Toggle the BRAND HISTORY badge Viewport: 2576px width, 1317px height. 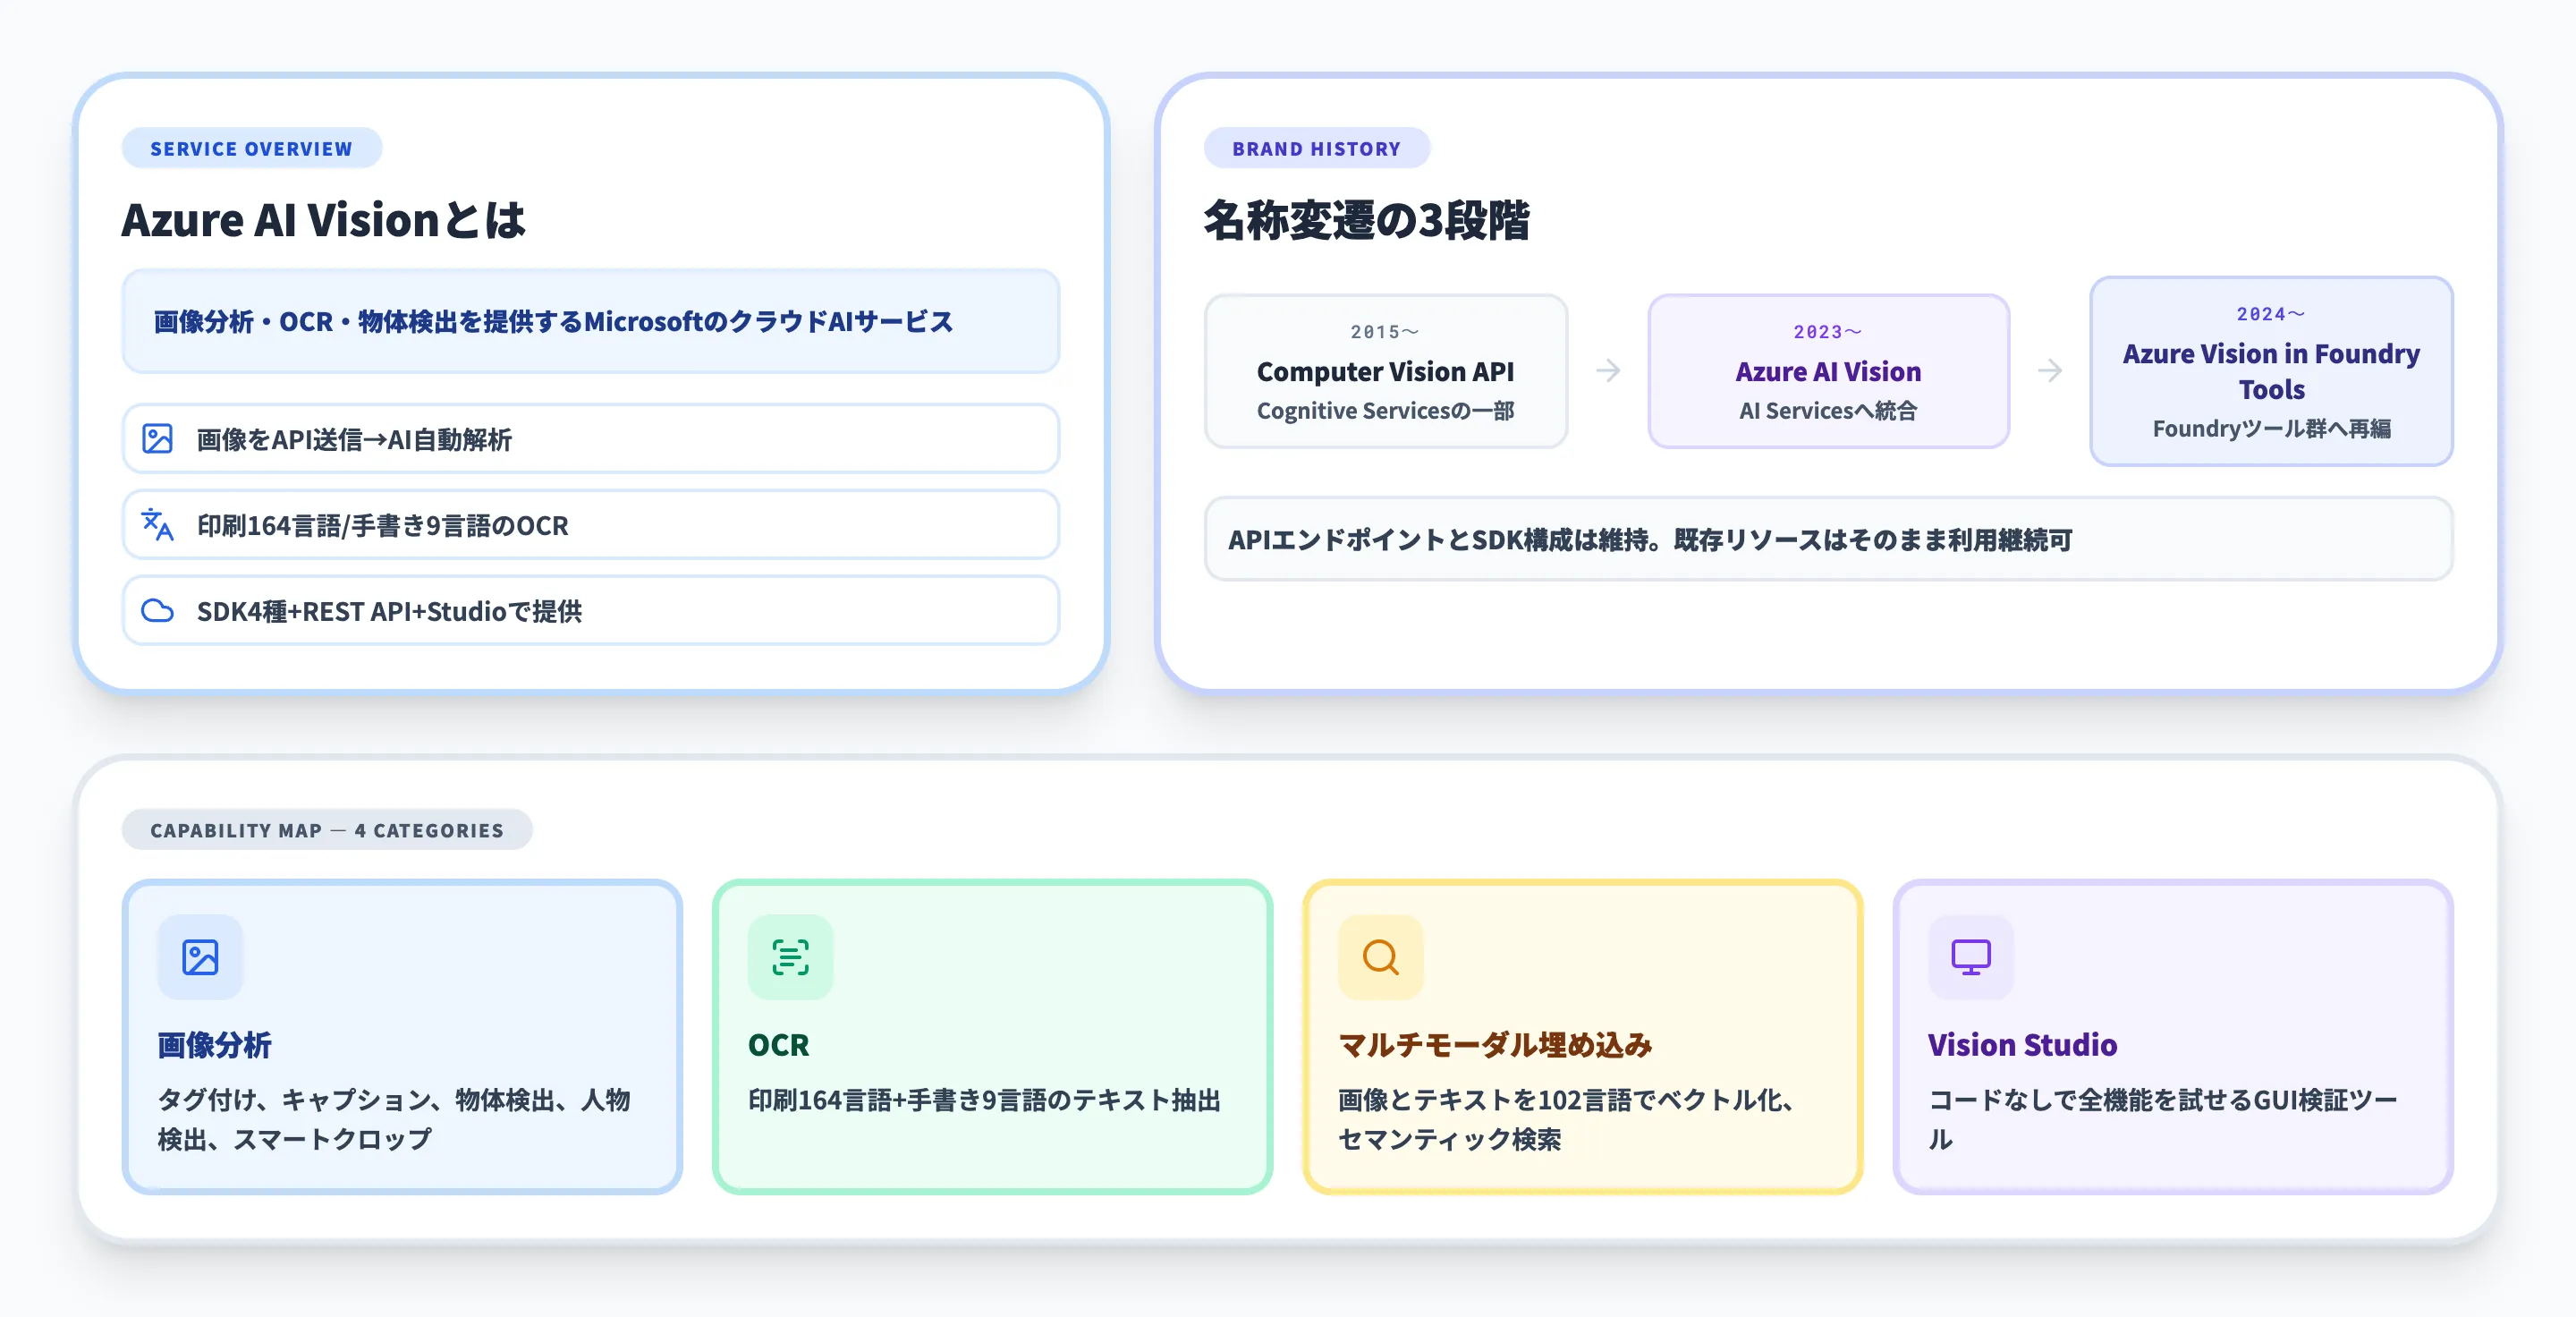(1317, 148)
